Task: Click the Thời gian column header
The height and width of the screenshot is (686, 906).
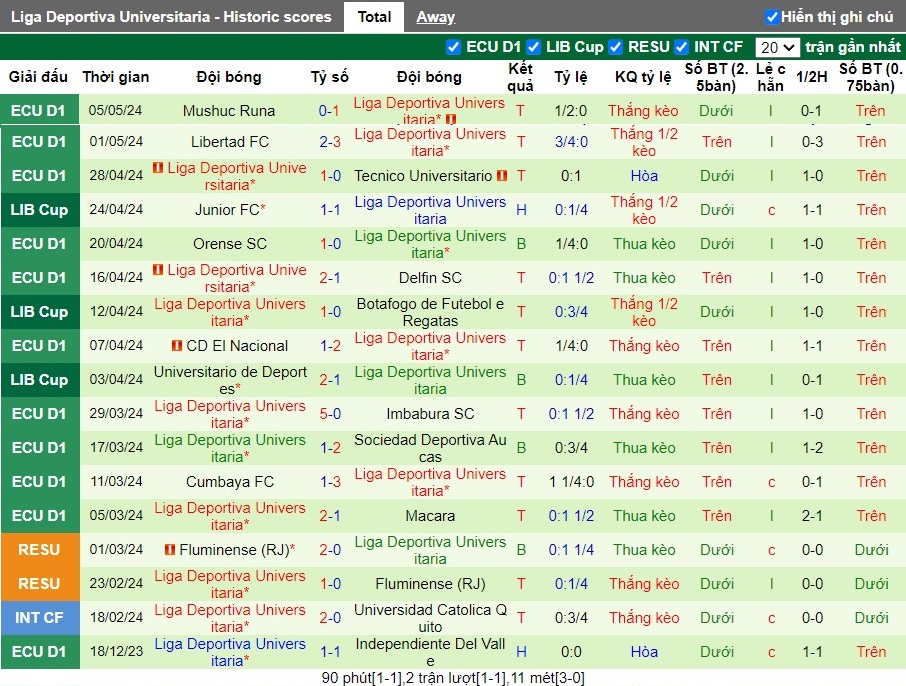Action: 116,77
